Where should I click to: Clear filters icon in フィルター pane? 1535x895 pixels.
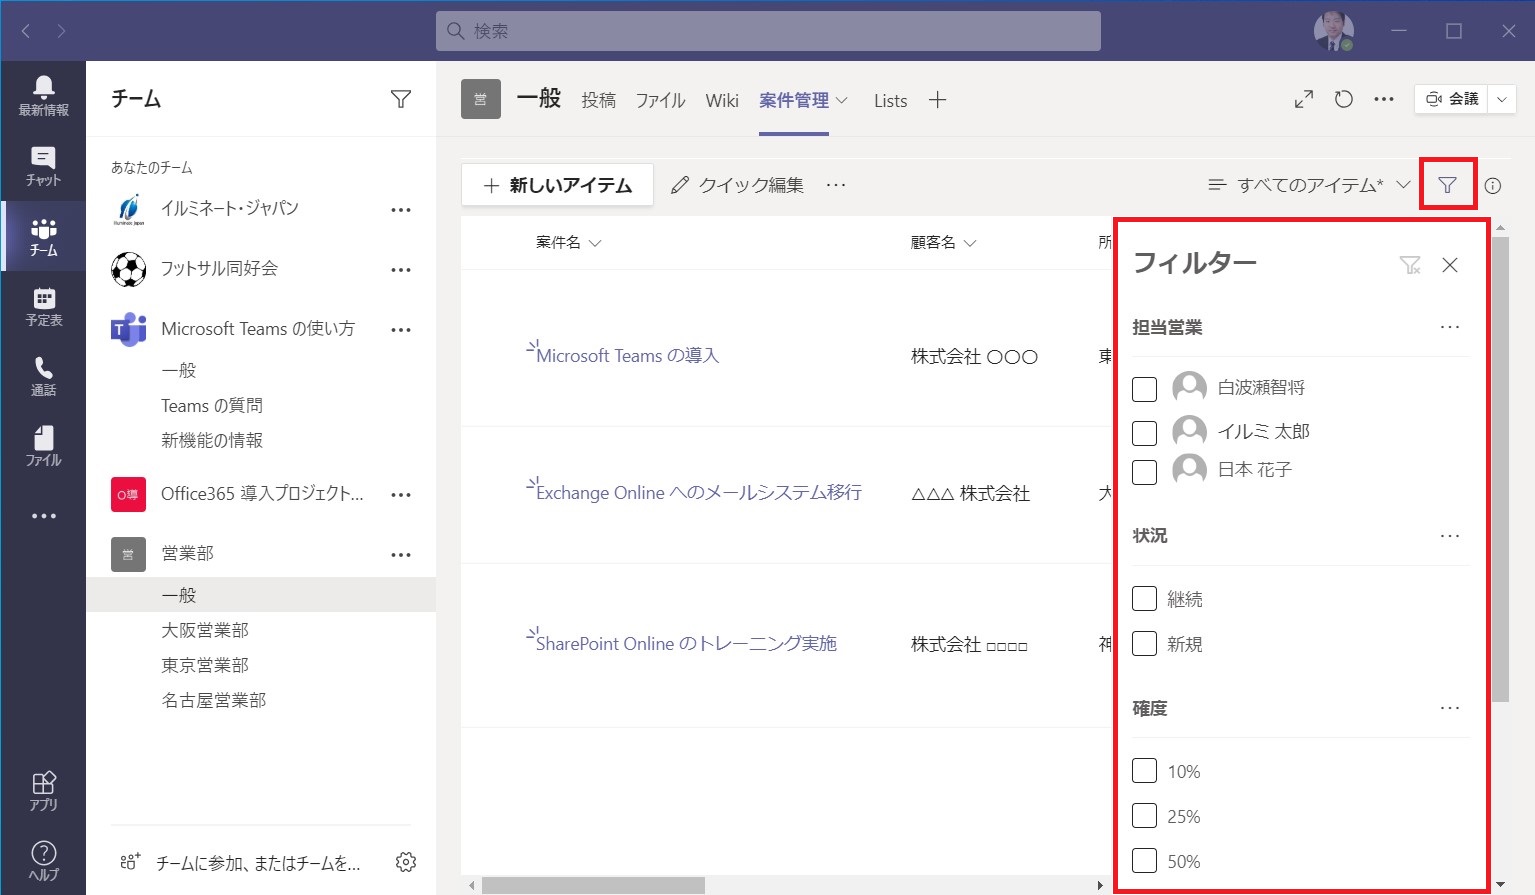pyautogui.click(x=1409, y=265)
